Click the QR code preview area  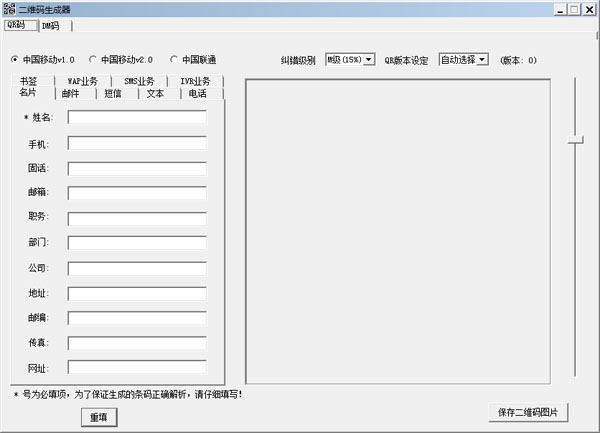pyautogui.click(x=398, y=231)
